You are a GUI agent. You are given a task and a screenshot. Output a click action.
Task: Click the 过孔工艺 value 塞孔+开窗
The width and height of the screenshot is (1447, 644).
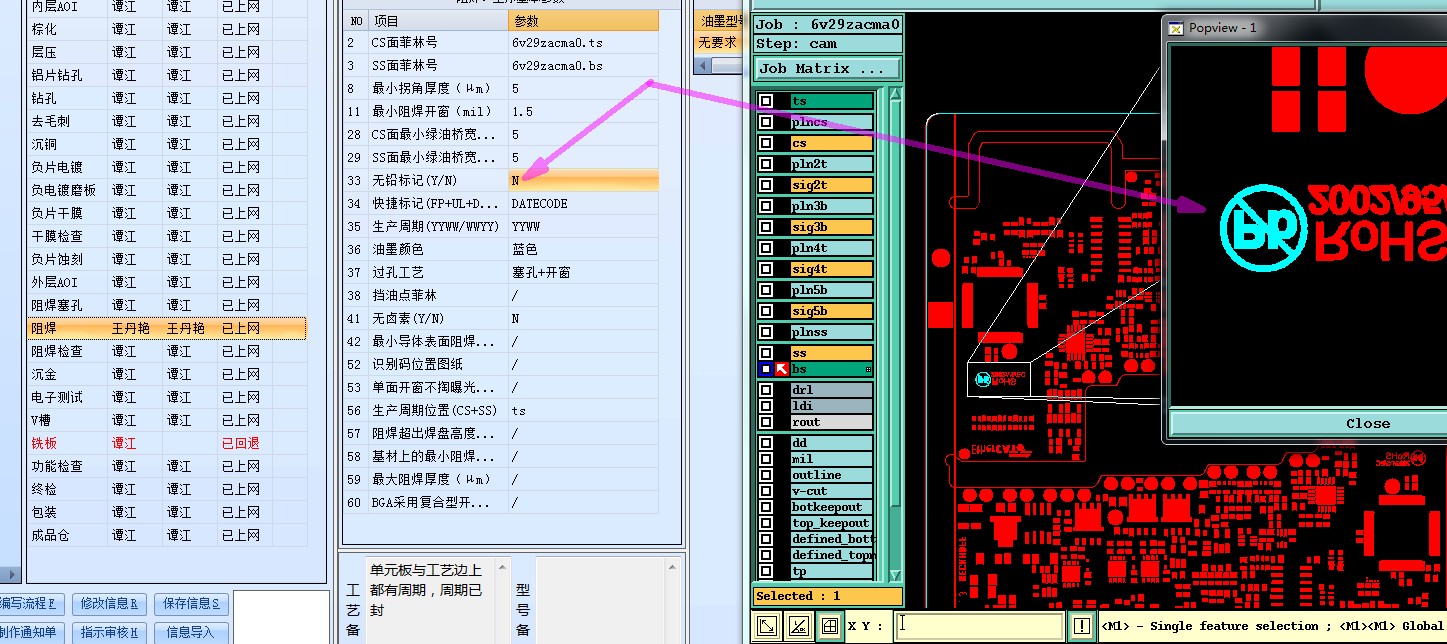[x=583, y=273]
